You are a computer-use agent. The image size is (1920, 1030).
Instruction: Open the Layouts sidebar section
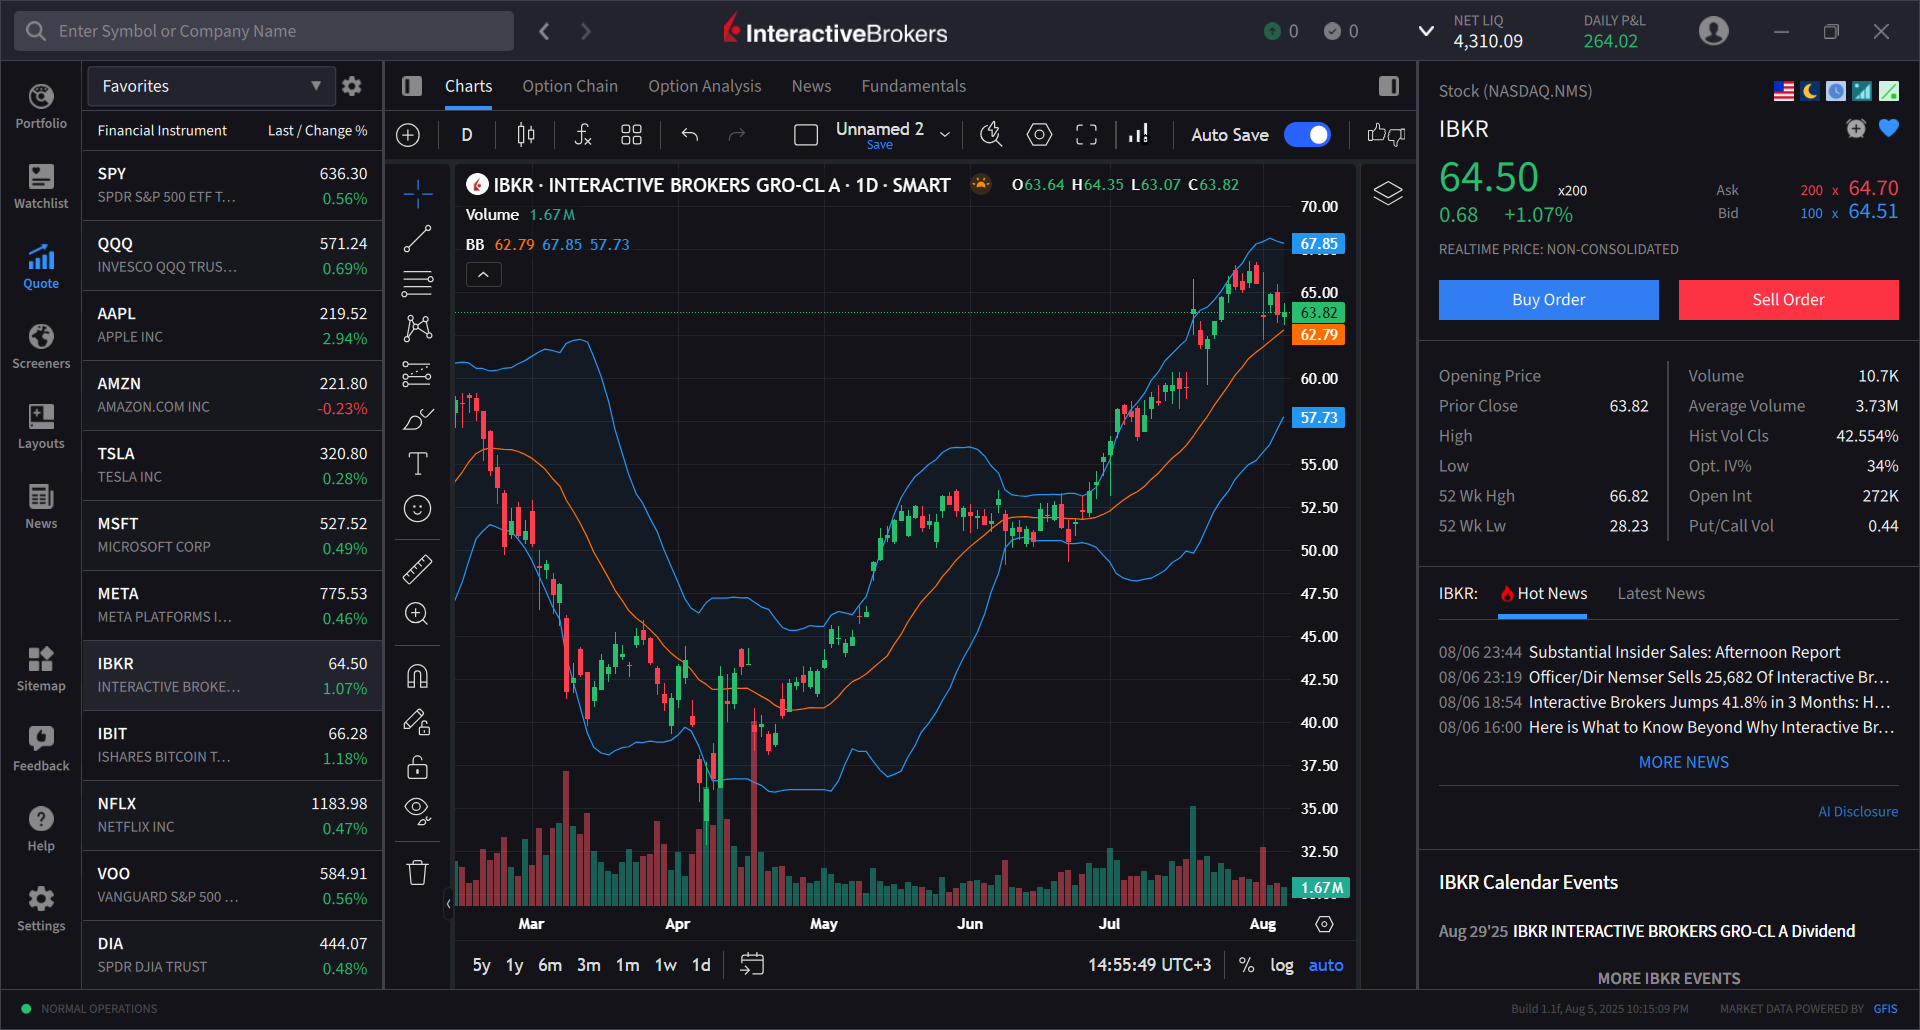pyautogui.click(x=41, y=427)
